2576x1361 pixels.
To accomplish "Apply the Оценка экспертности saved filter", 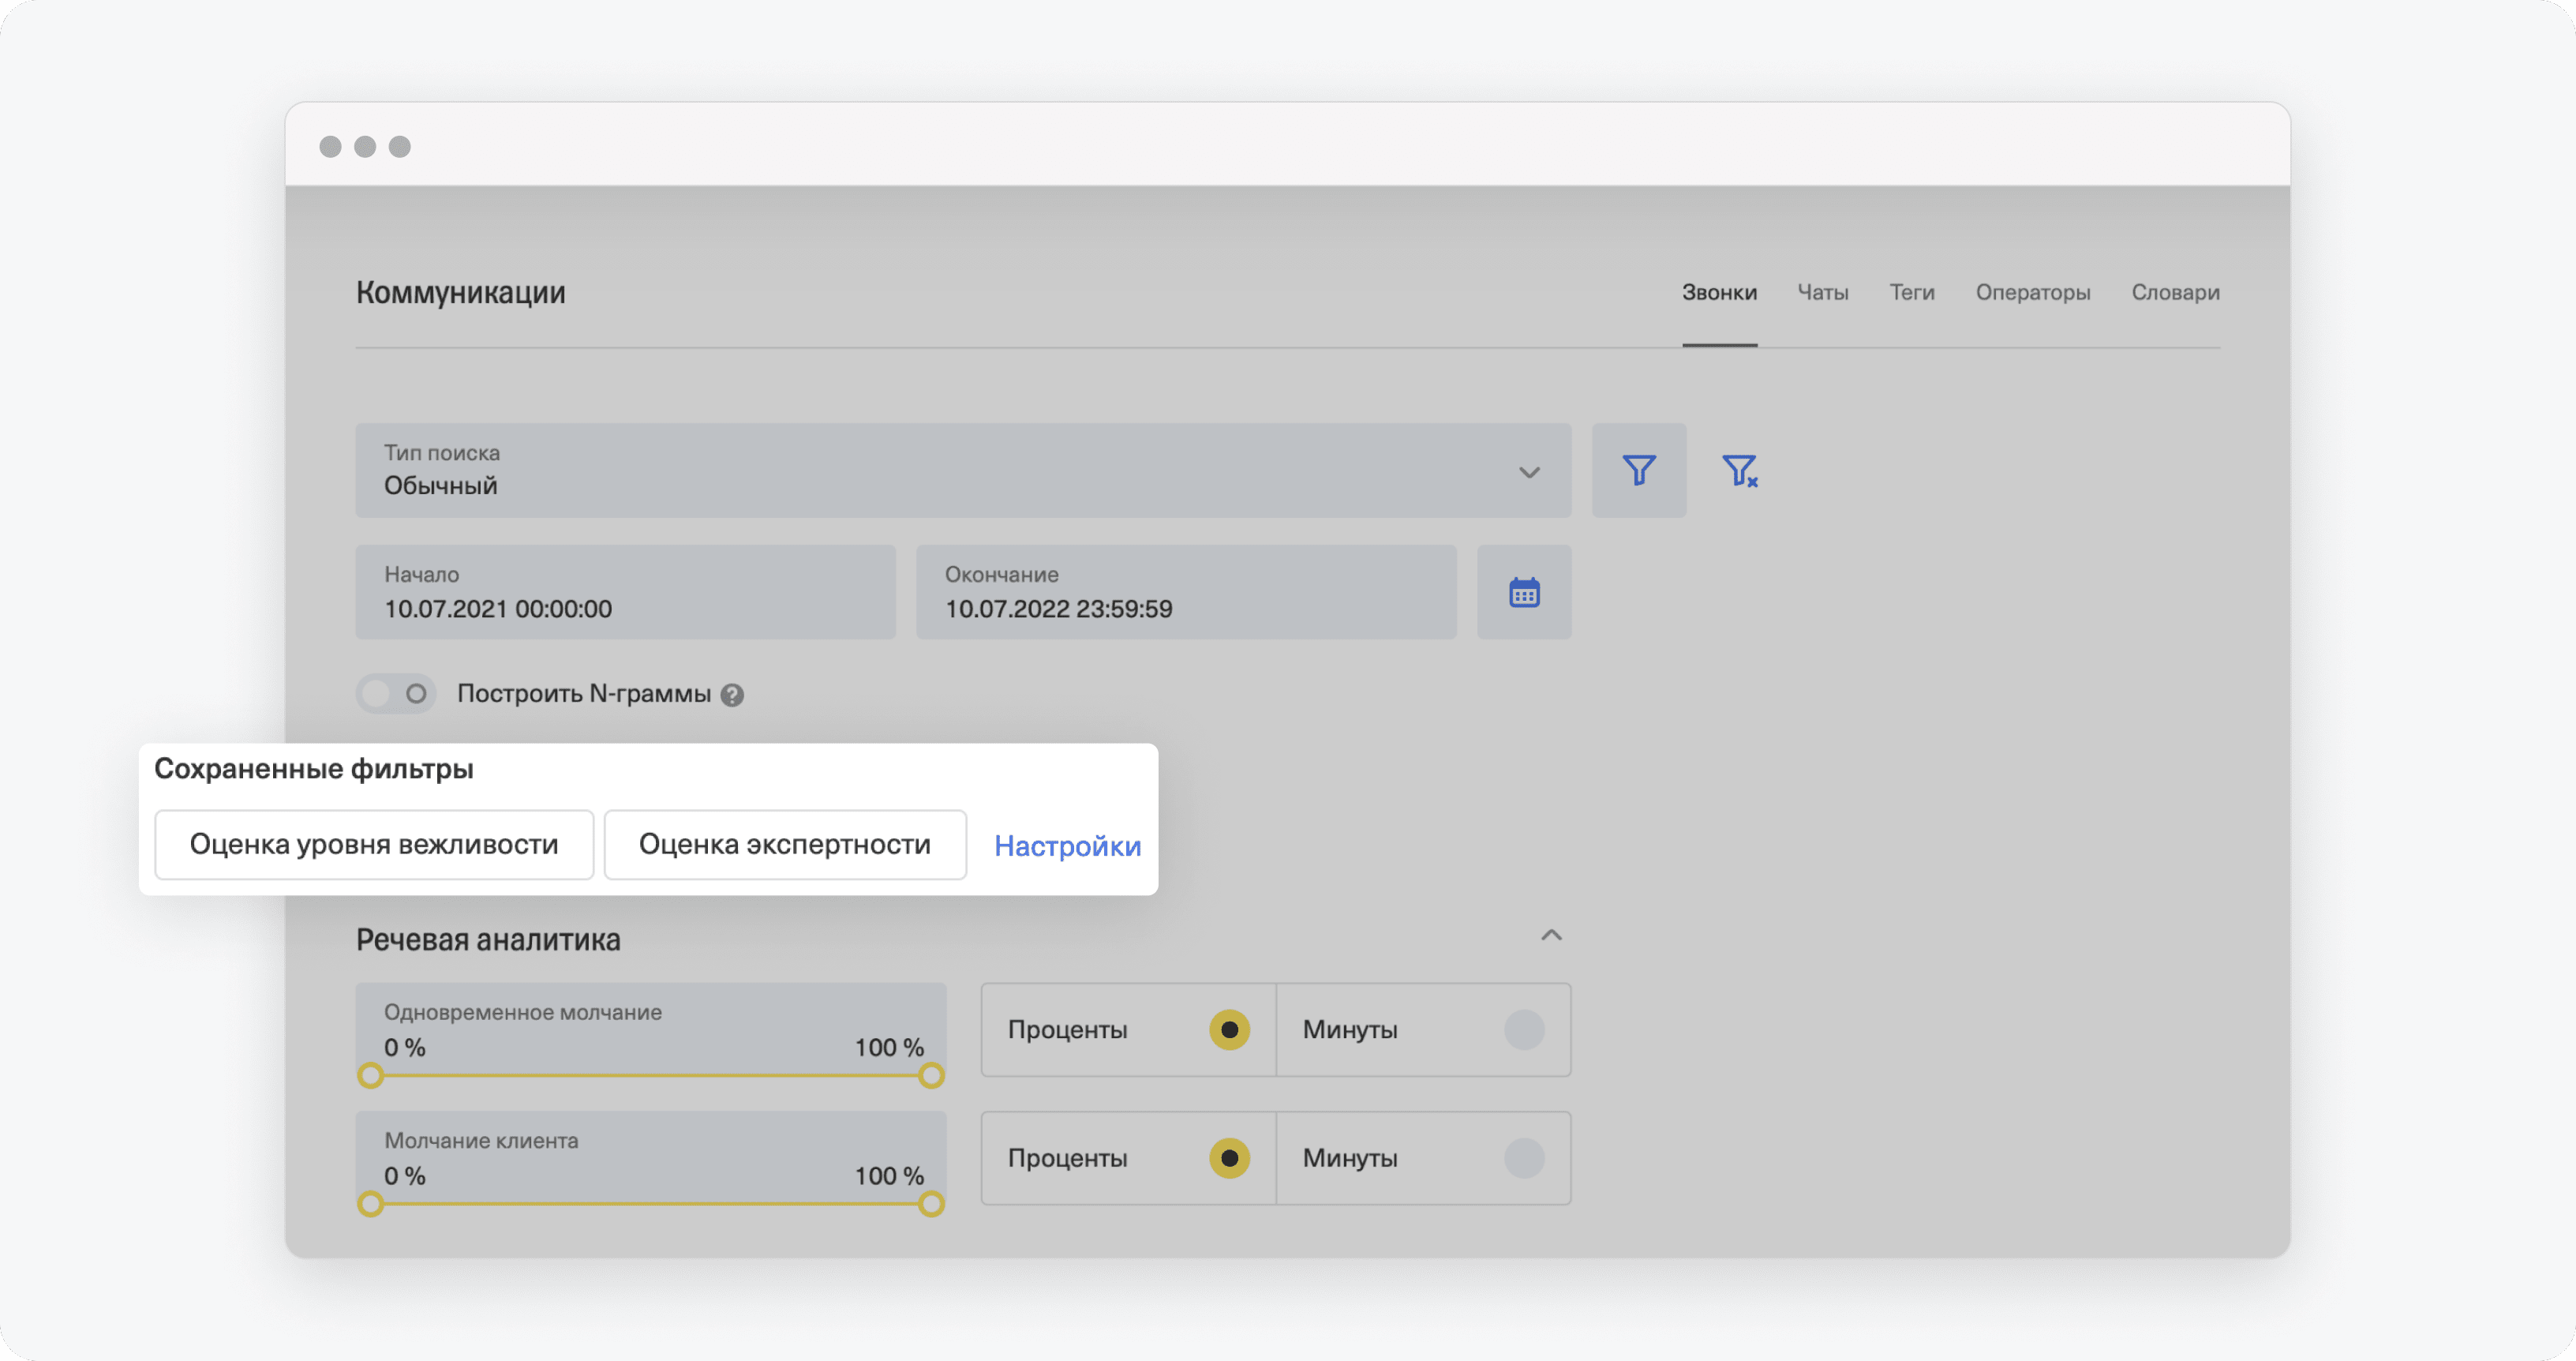I will [x=785, y=845].
